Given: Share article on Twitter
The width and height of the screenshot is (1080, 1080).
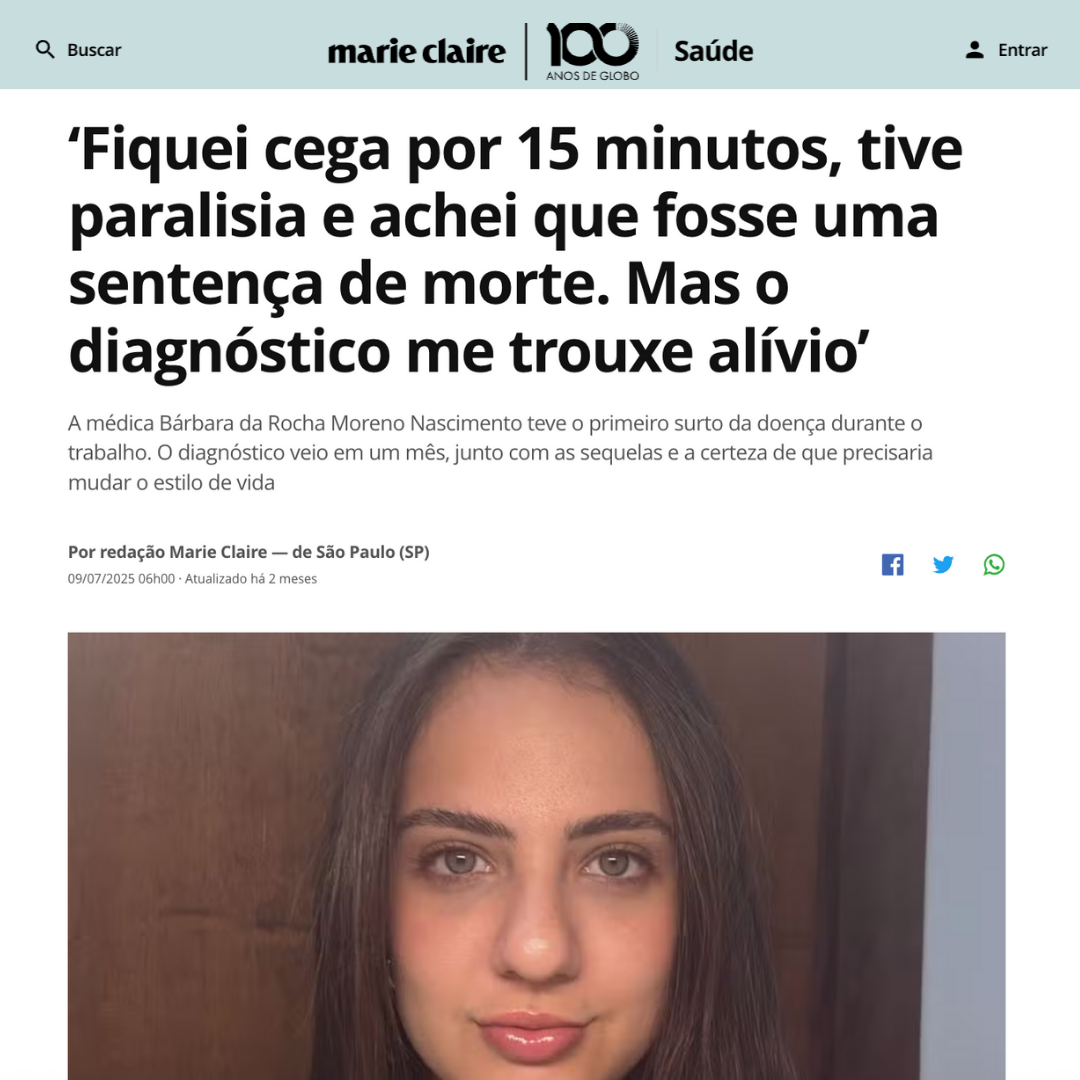Looking at the screenshot, I should click(943, 565).
